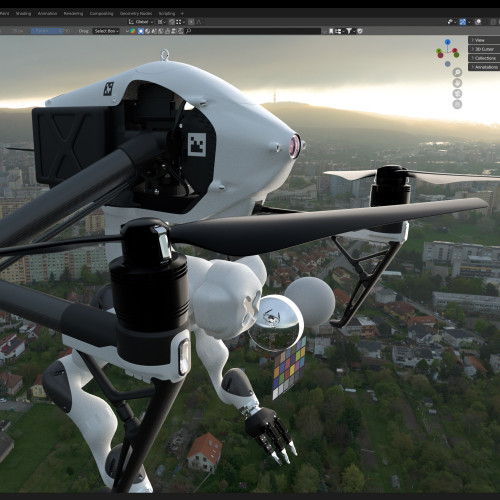Screen dimensions: 500x500
Task: Click the blue Z axis gizmo ball
Action: [x=448, y=42]
